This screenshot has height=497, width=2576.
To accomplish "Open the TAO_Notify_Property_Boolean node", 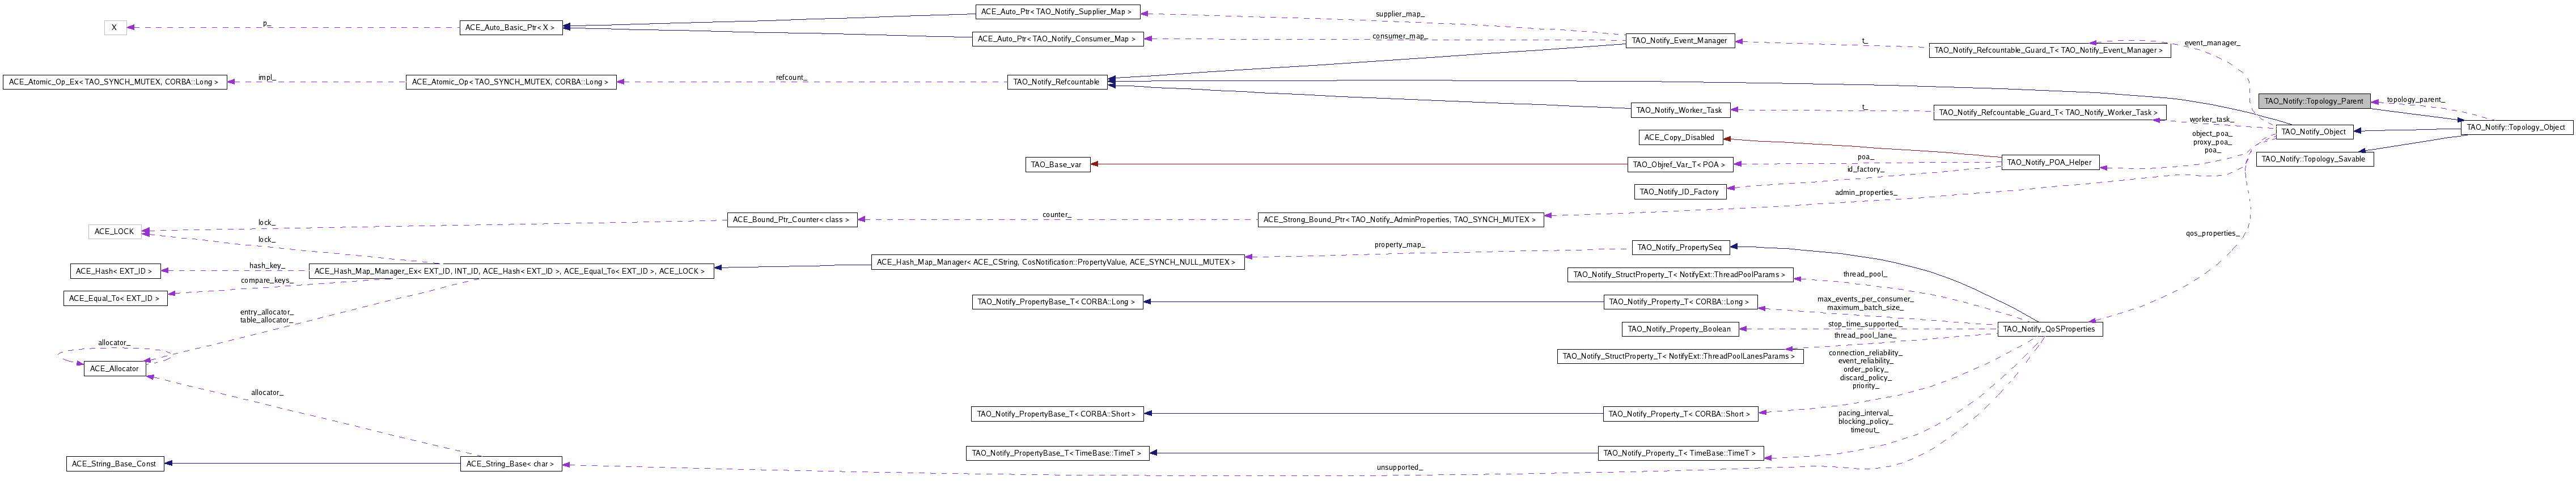I will 1679,330.
